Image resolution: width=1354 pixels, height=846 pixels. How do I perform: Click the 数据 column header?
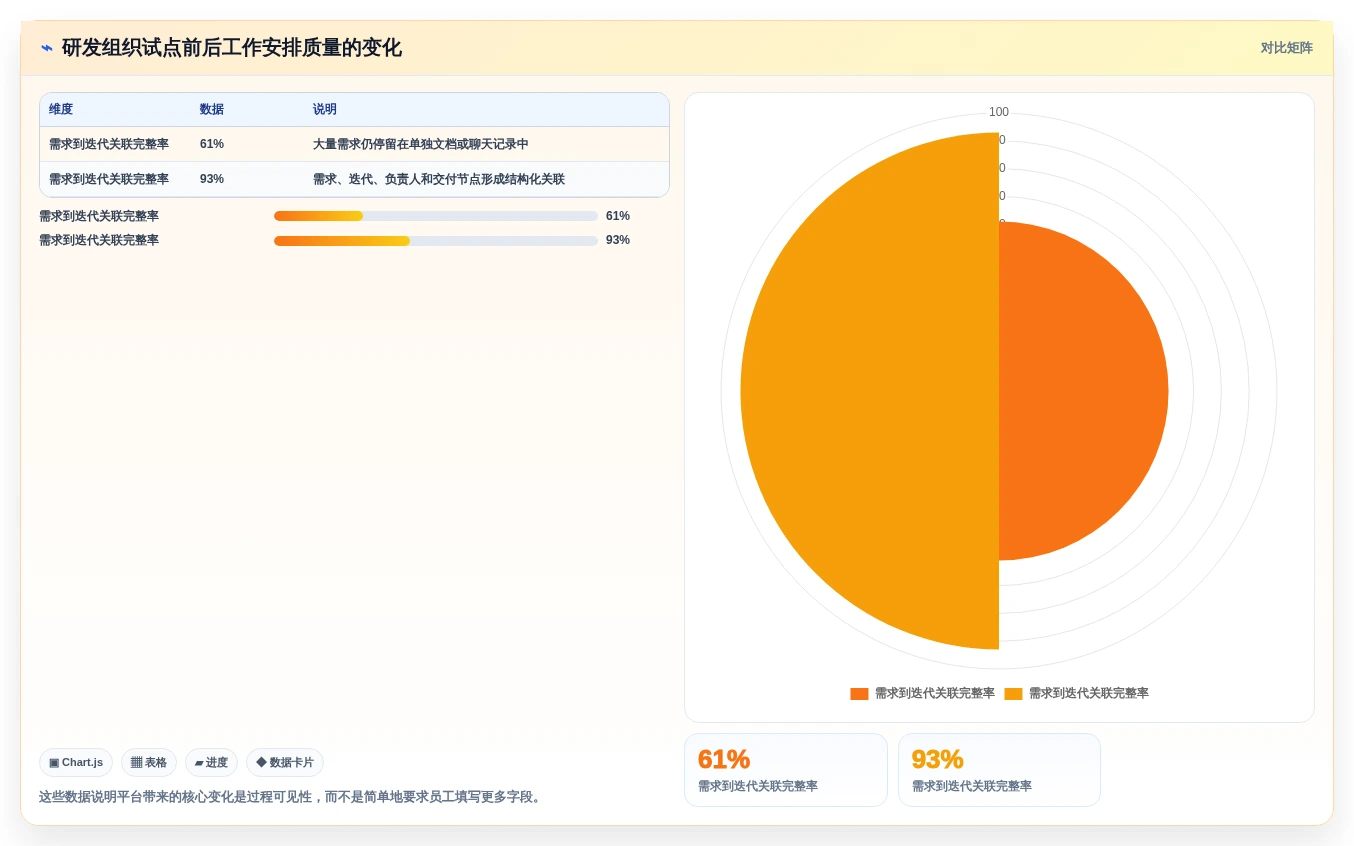click(212, 109)
